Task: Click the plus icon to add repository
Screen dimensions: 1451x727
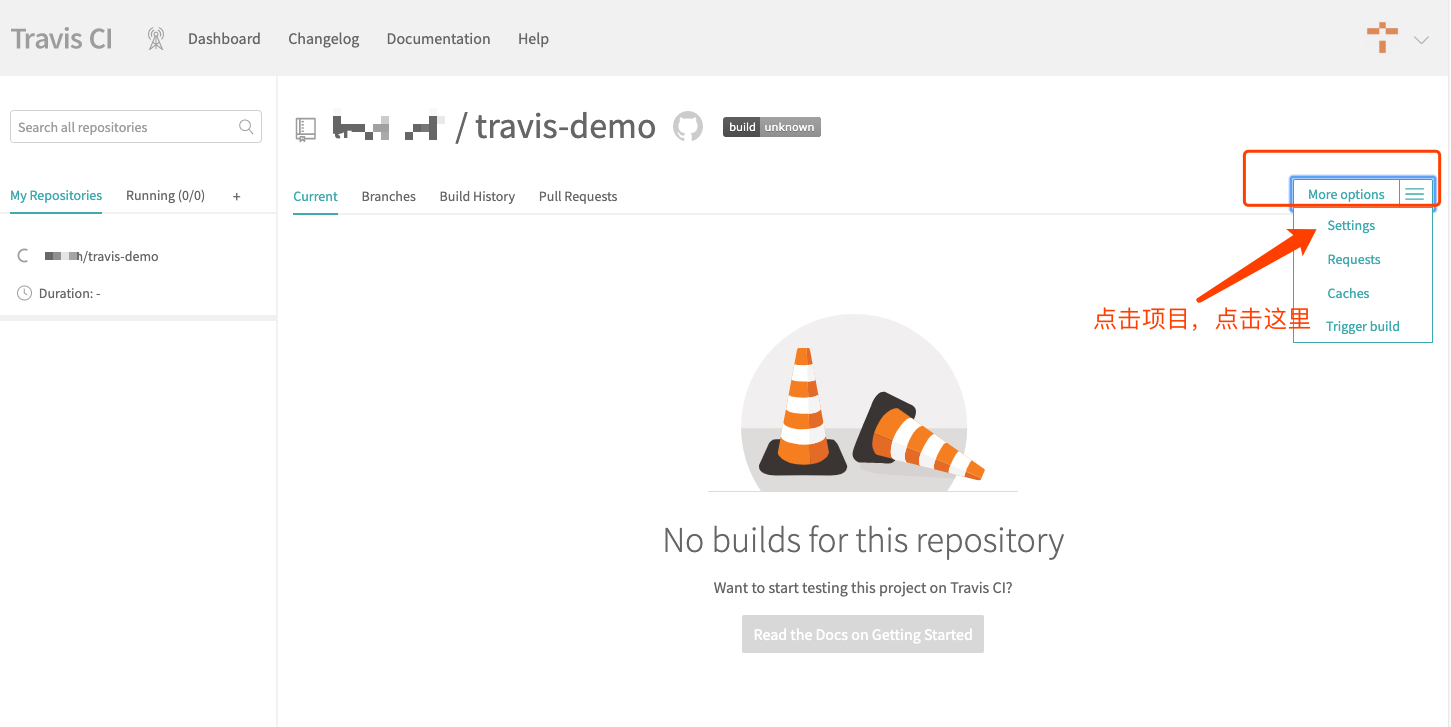Action: pyautogui.click(x=237, y=196)
